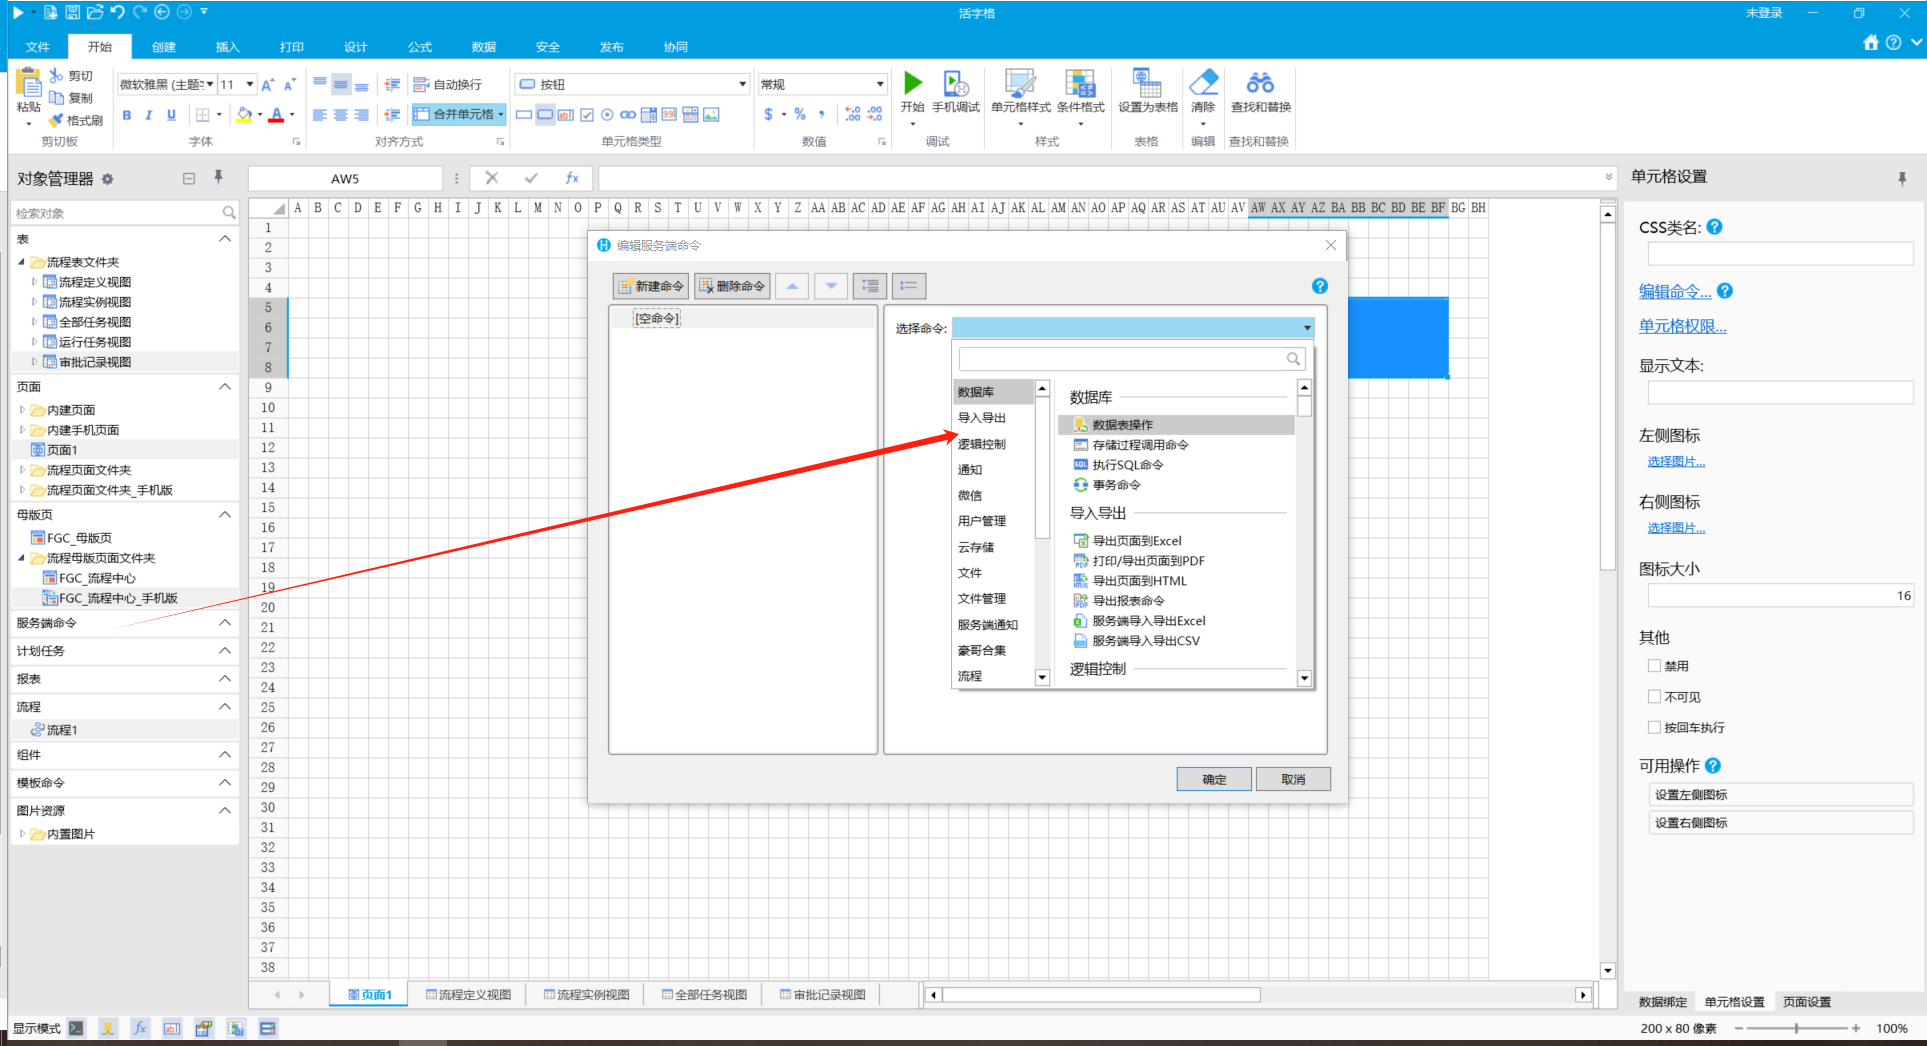Pin the Object Manager panel
Viewport: 1927px width, 1046px height.
[x=218, y=178]
